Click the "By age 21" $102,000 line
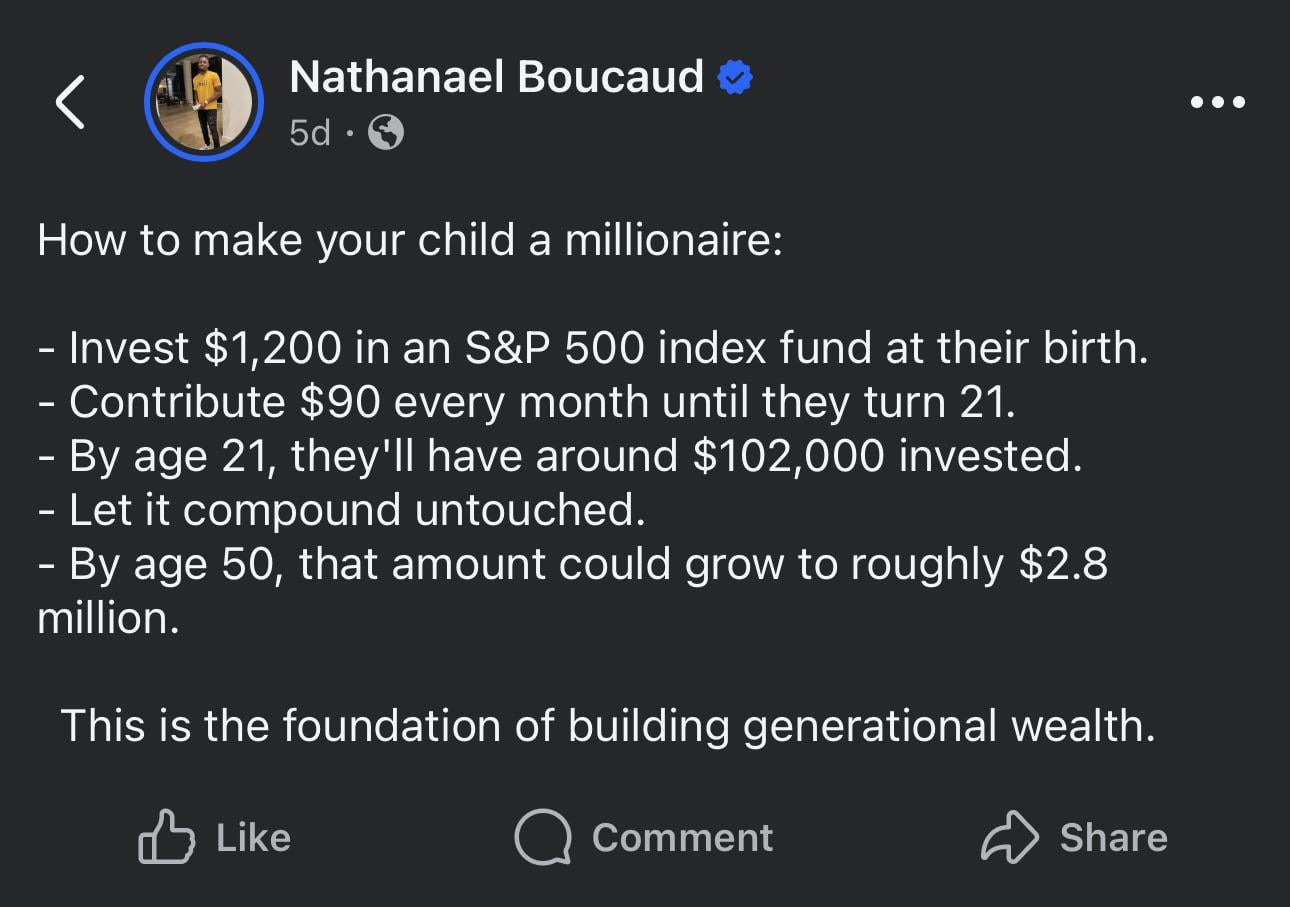Screen dimensions: 1290x907 point(560,456)
